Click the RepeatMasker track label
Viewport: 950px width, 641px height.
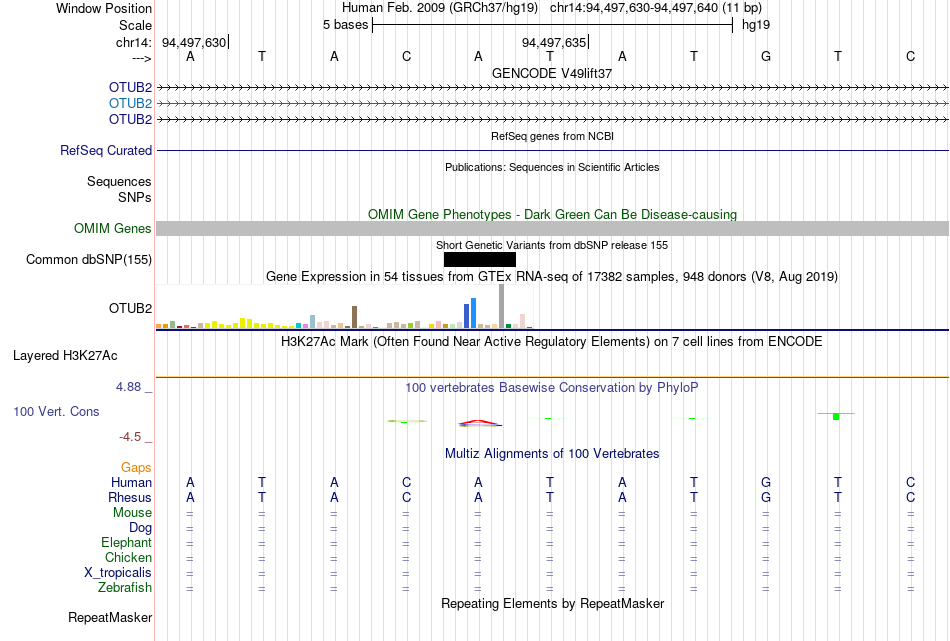pos(110,618)
